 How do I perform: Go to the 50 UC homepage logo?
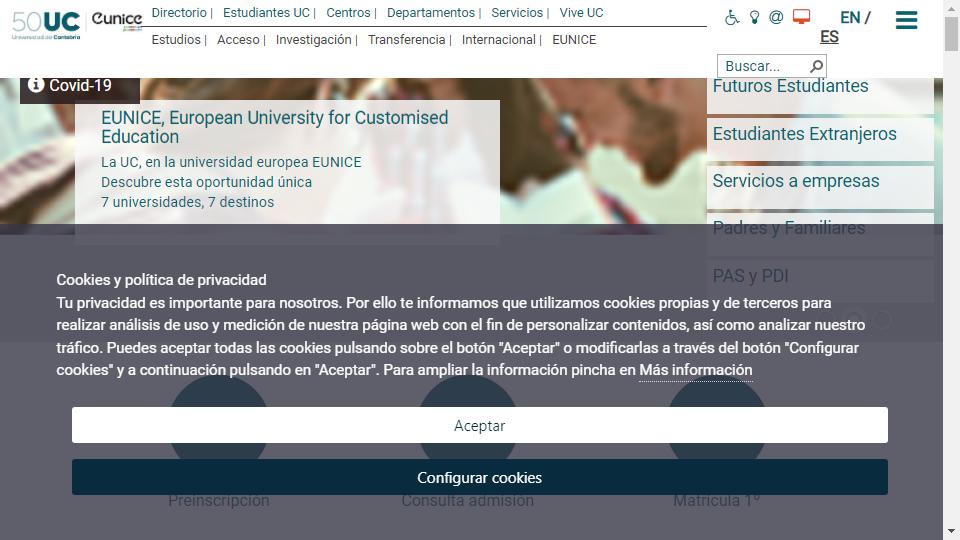pos(46,24)
